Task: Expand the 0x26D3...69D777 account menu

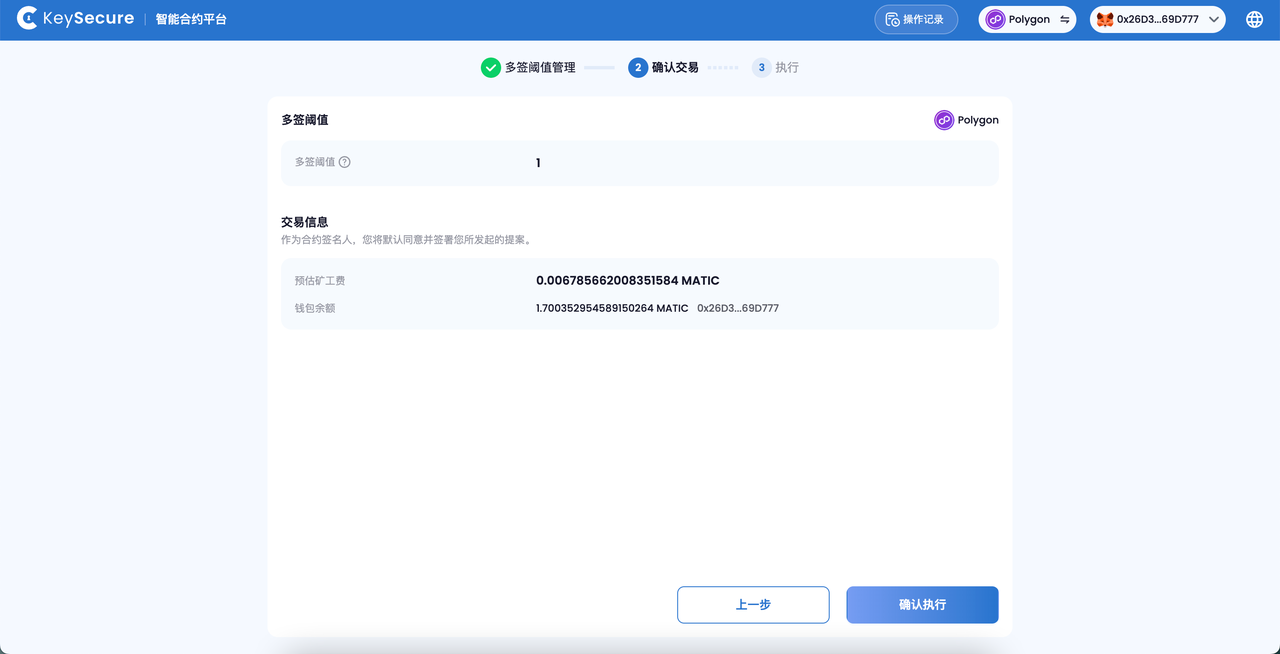Action: (x=1150, y=19)
